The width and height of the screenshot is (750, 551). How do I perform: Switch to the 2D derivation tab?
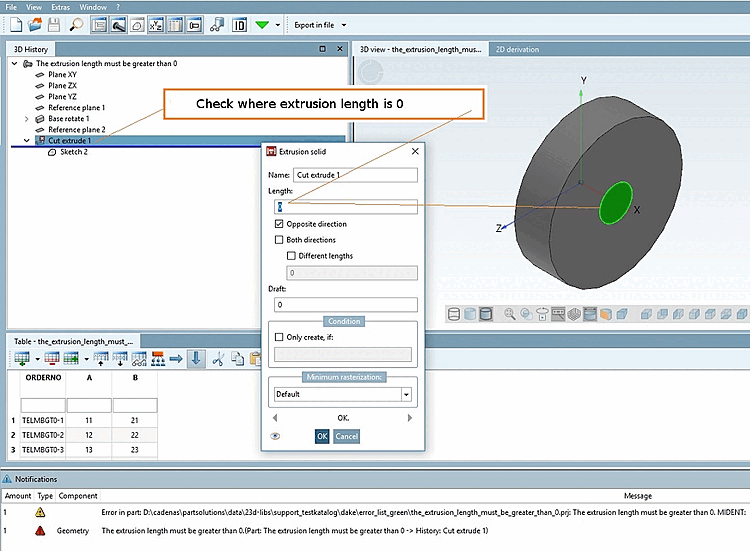point(517,49)
